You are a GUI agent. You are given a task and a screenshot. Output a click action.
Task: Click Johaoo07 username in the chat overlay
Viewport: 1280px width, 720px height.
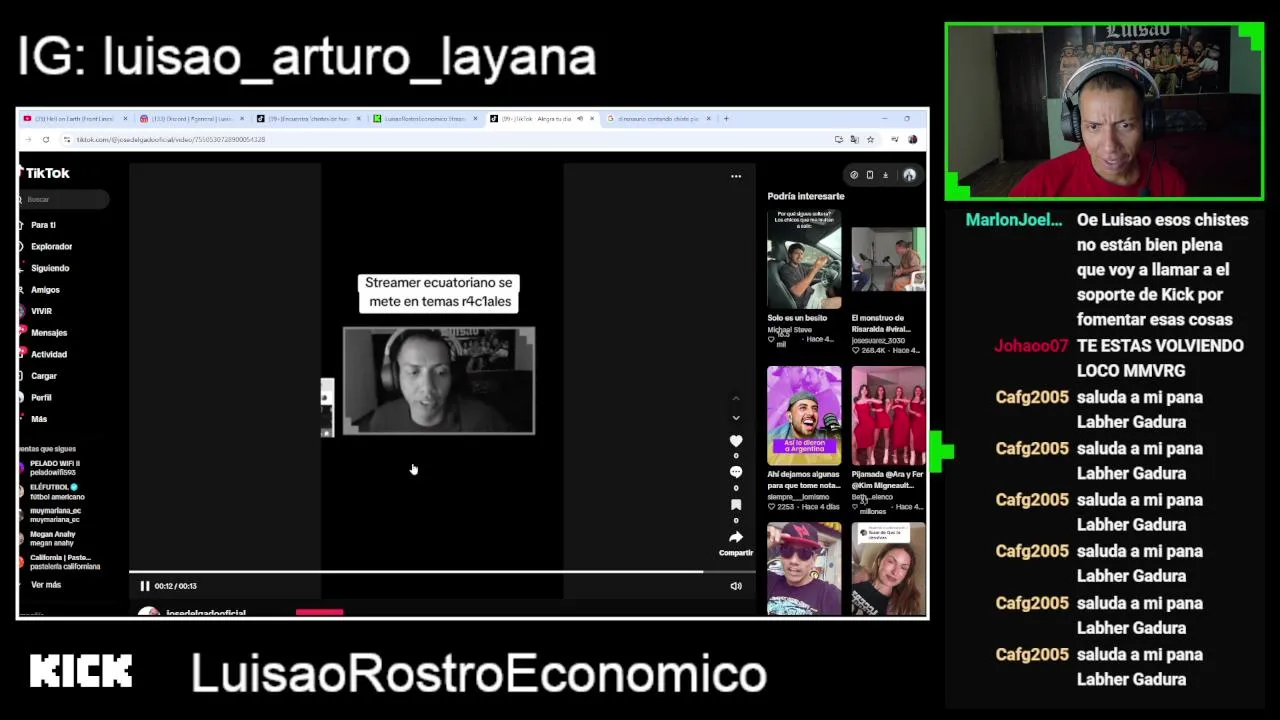click(1031, 346)
